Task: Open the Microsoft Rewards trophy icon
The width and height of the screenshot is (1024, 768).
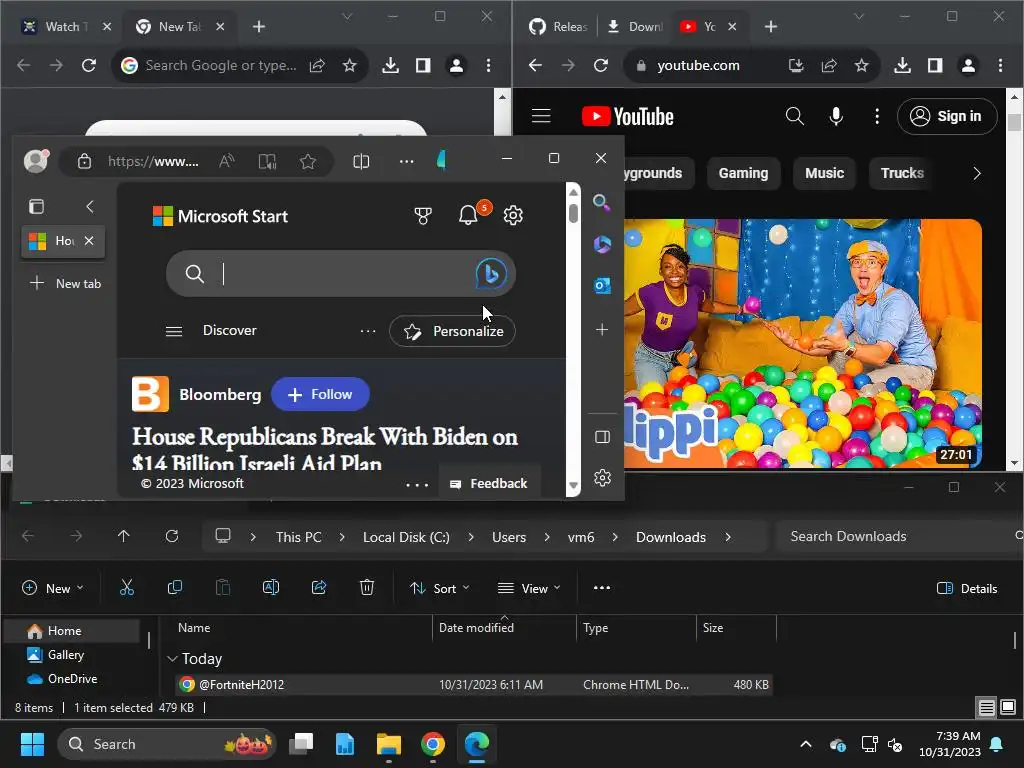Action: pyautogui.click(x=423, y=216)
